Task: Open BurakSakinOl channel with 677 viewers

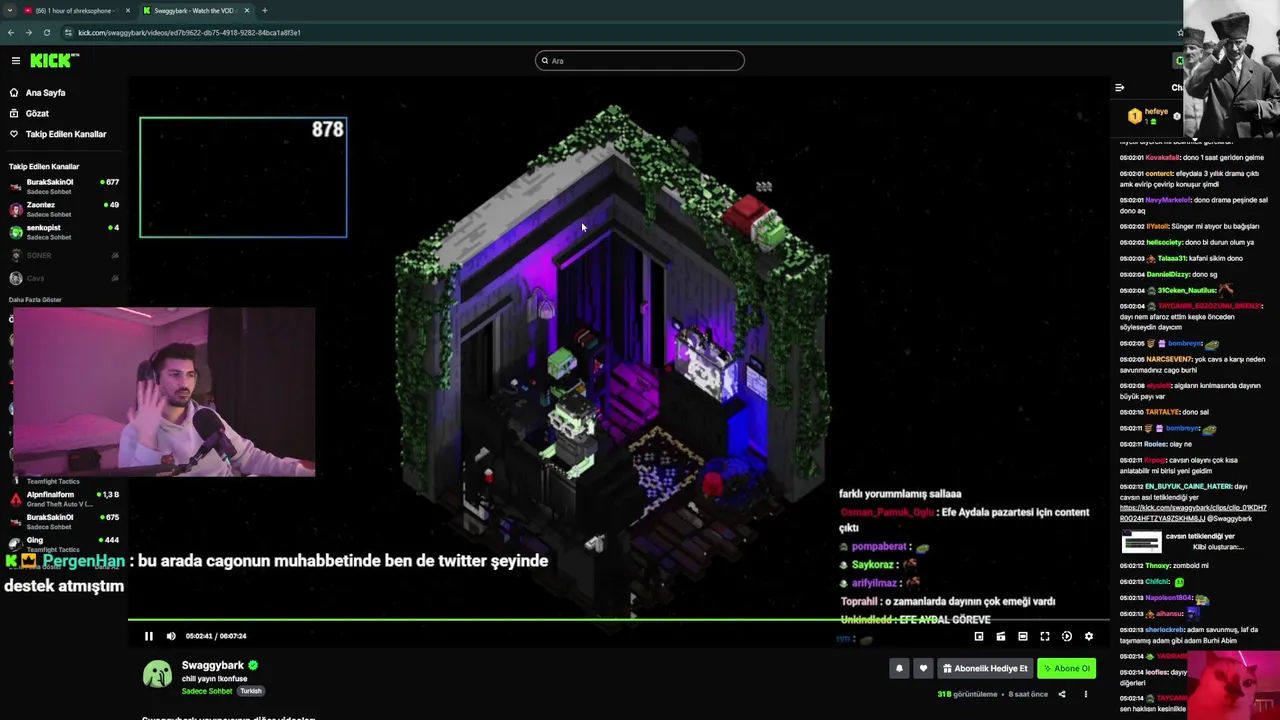Action: coord(64,186)
